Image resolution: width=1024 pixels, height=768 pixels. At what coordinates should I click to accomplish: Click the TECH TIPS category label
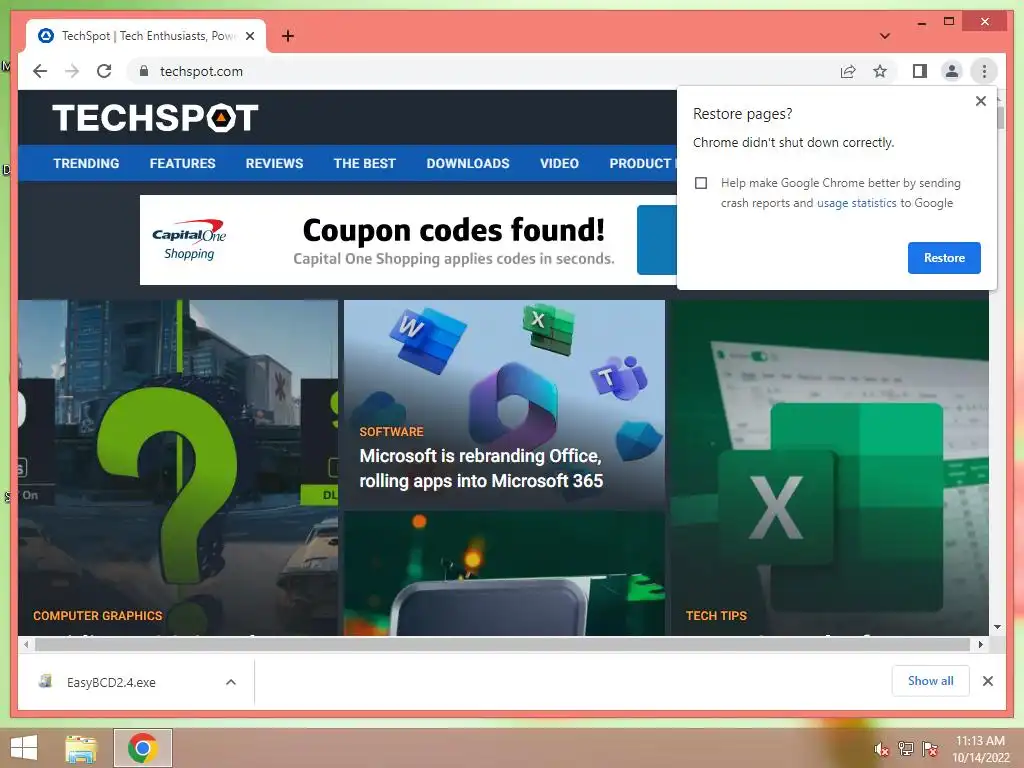click(x=716, y=616)
